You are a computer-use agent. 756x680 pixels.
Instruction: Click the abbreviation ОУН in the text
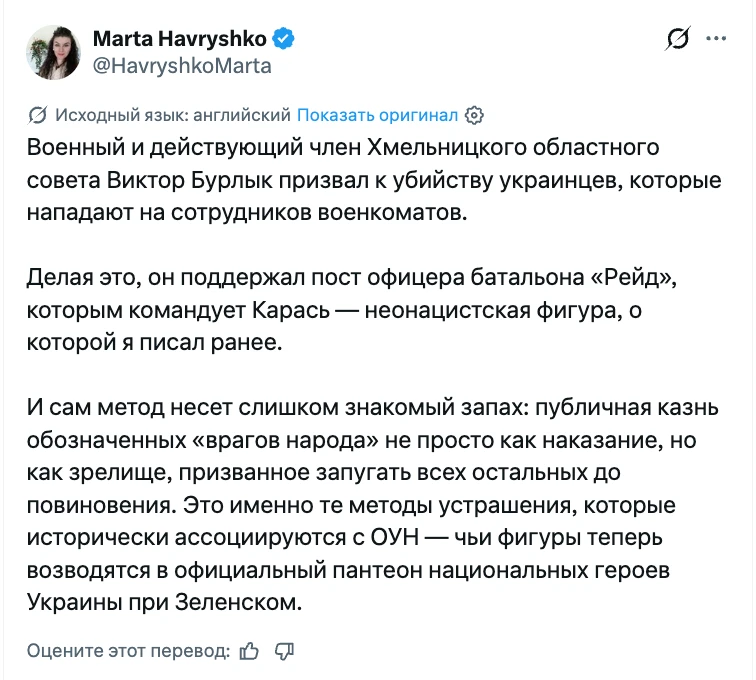395,538
